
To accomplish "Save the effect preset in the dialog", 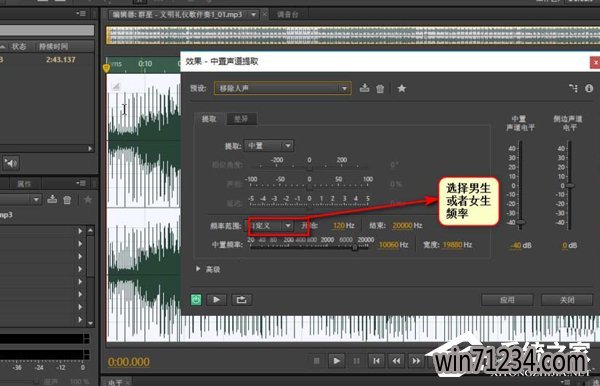I will 364,88.
